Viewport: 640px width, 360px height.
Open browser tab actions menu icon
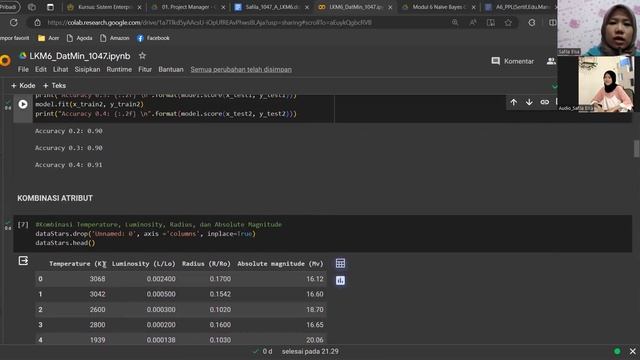pyautogui.click(x=50, y=7)
